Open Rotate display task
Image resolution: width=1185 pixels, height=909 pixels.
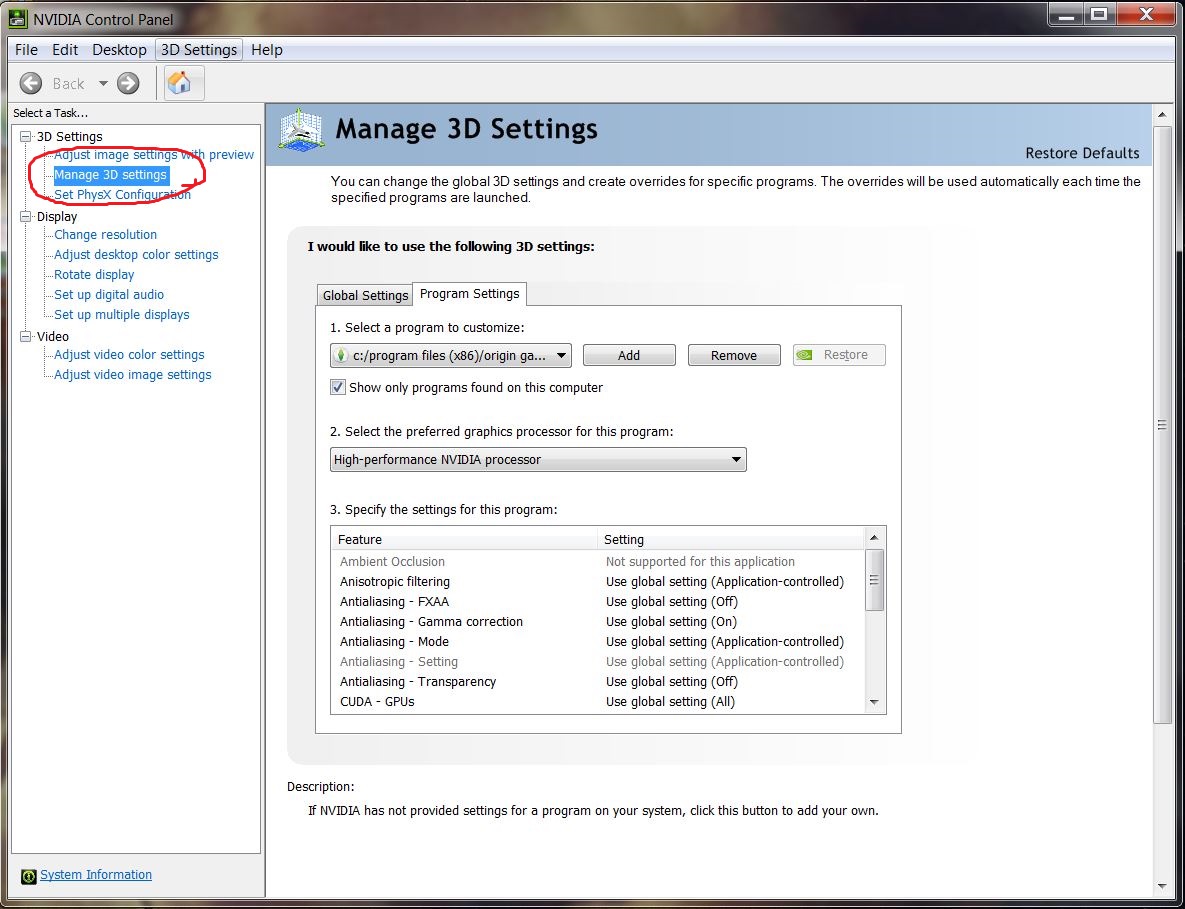tap(94, 275)
